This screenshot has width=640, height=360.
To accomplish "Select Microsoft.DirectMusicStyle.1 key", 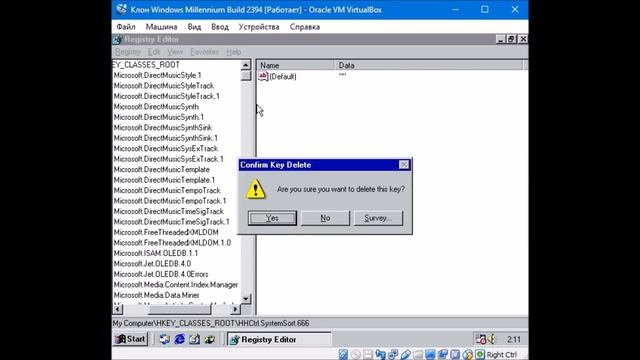I will coord(158,75).
